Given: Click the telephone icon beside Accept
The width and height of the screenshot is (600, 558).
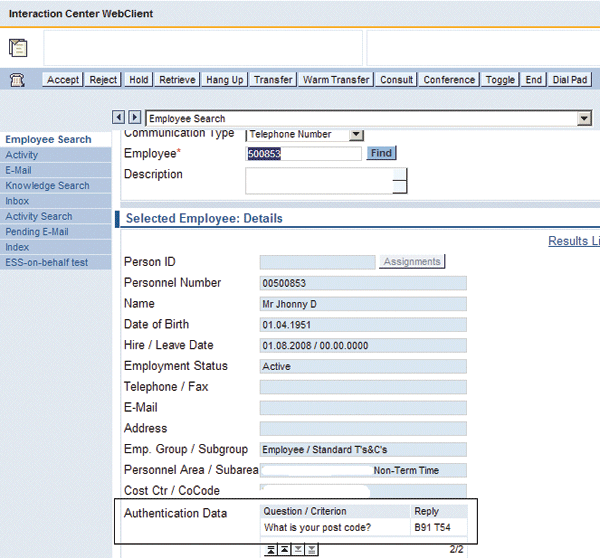Looking at the screenshot, I should (x=18, y=80).
